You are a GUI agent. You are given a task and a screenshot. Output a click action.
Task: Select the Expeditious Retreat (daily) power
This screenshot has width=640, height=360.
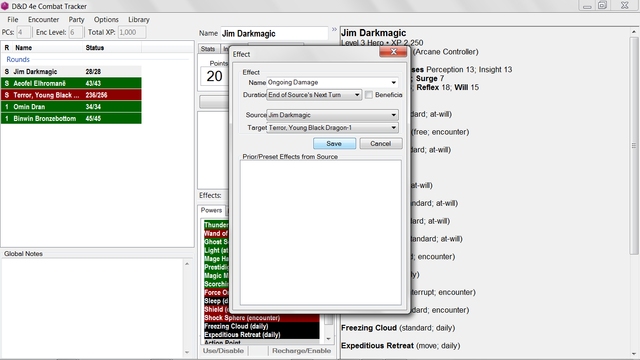261,335
